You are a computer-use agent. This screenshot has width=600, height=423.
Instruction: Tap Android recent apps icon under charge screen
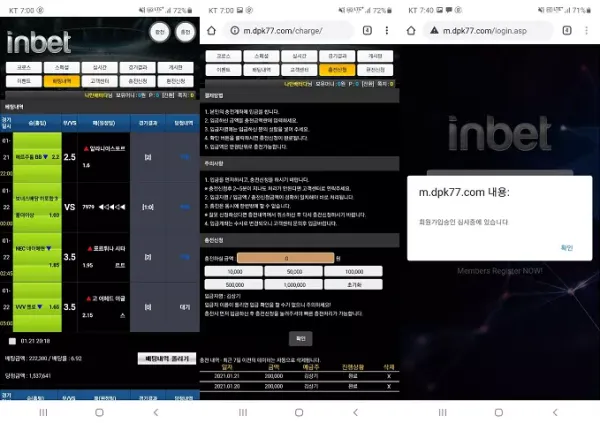pyautogui.click(x=243, y=412)
